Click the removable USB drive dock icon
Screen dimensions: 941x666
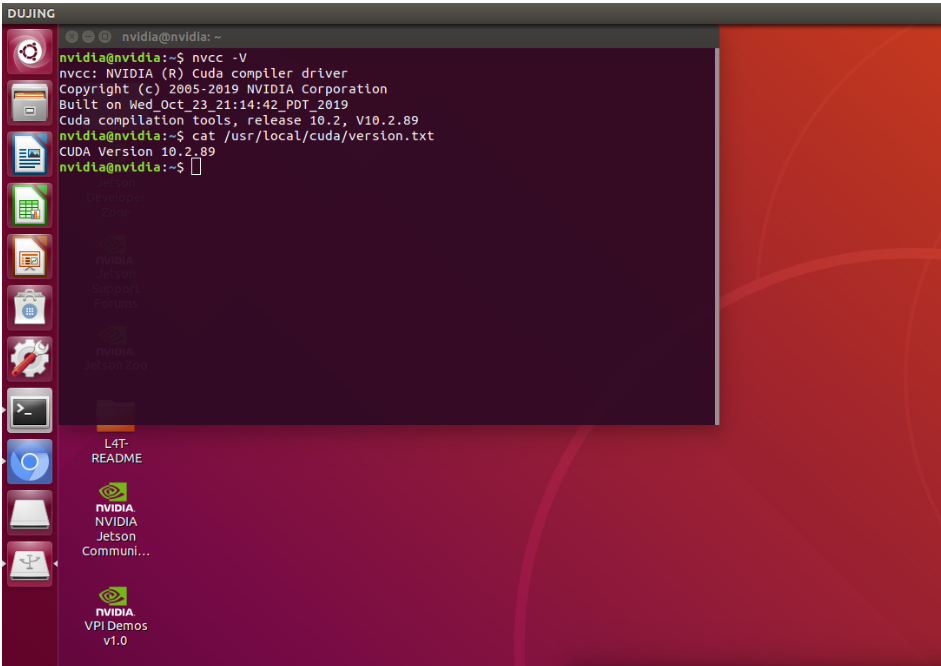click(29, 564)
